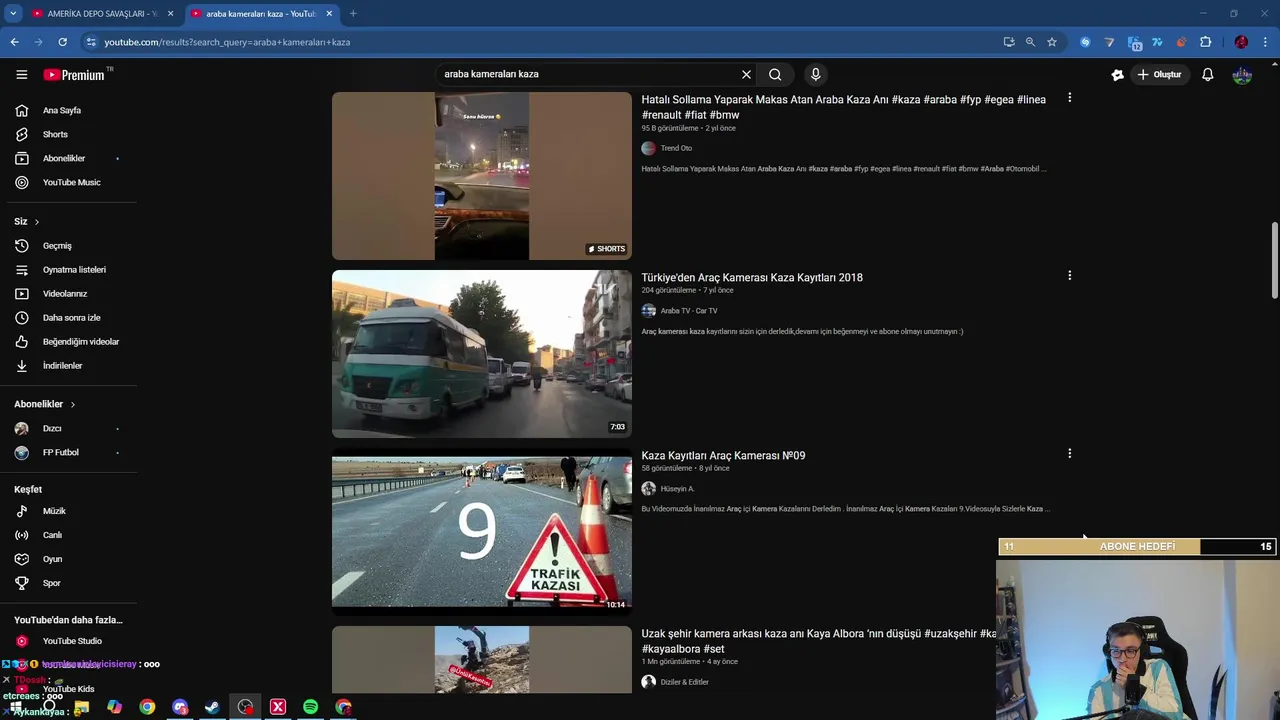Open the Araba TV - Car TV channel

(689, 311)
